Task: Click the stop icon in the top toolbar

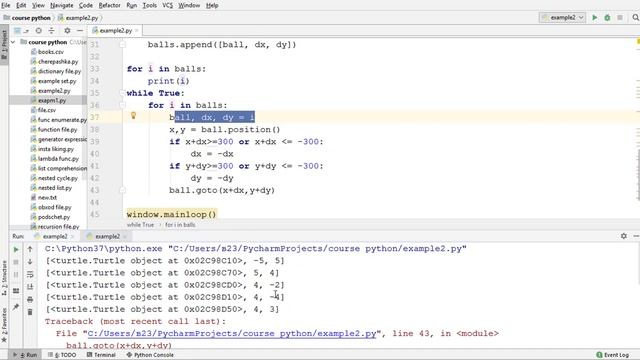Action: pyautogui.click(x=620, y=18)
